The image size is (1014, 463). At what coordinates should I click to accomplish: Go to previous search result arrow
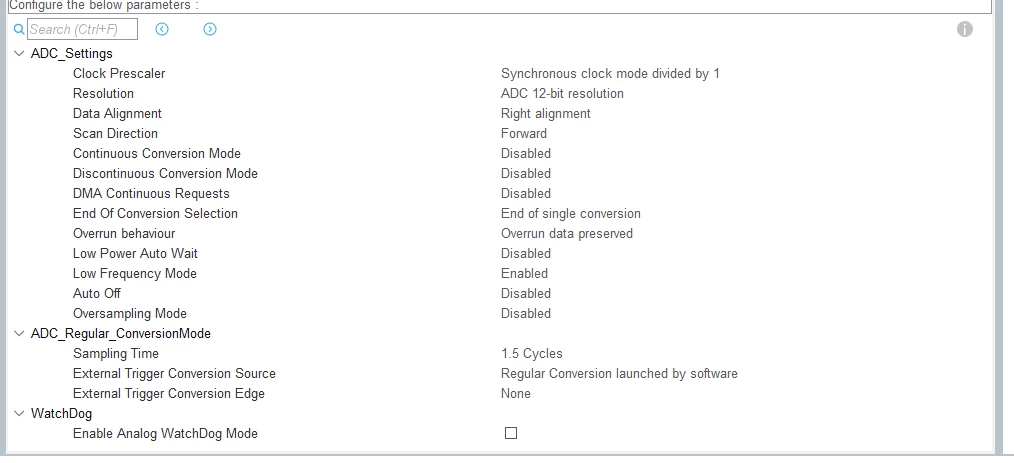[162, 29]
